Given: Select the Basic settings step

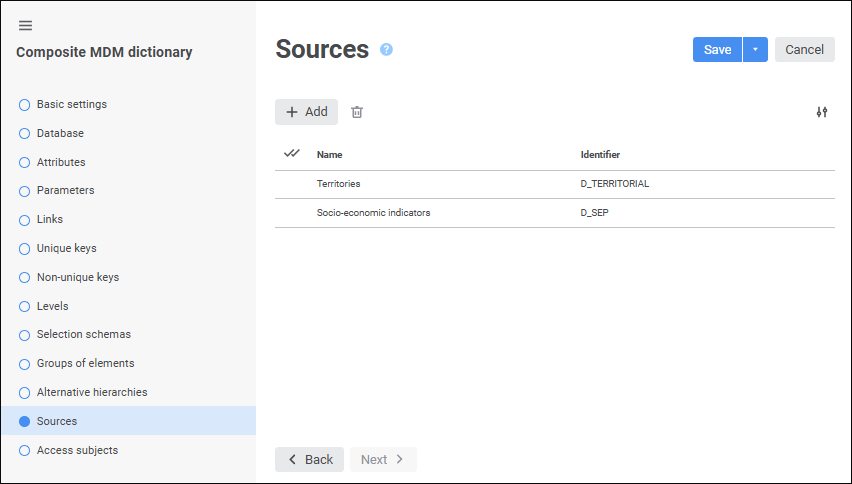Looking at the screenshot, I should click(x=71, y=104).
